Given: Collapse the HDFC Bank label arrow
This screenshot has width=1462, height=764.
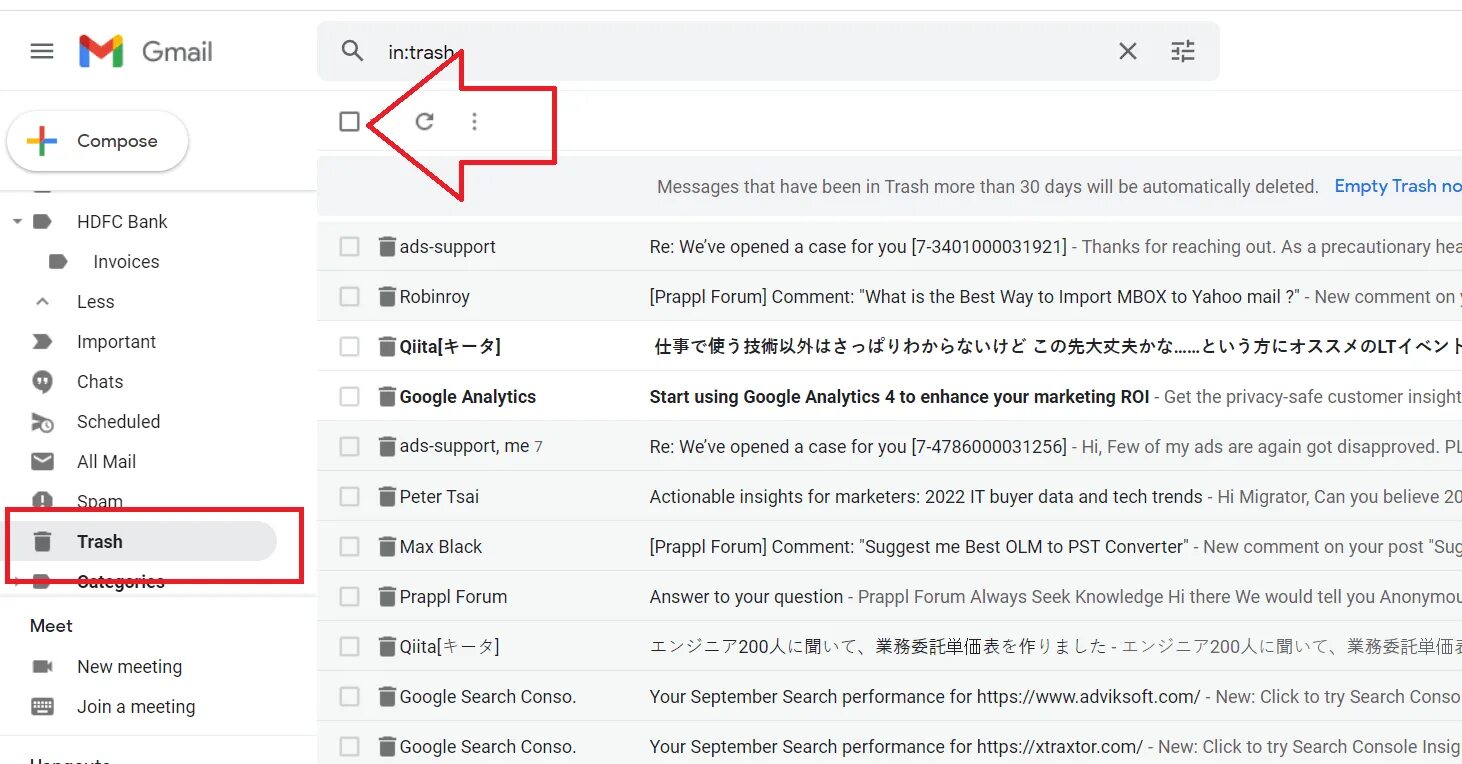Looking at the screenshot, I should [x=16, y=221].
